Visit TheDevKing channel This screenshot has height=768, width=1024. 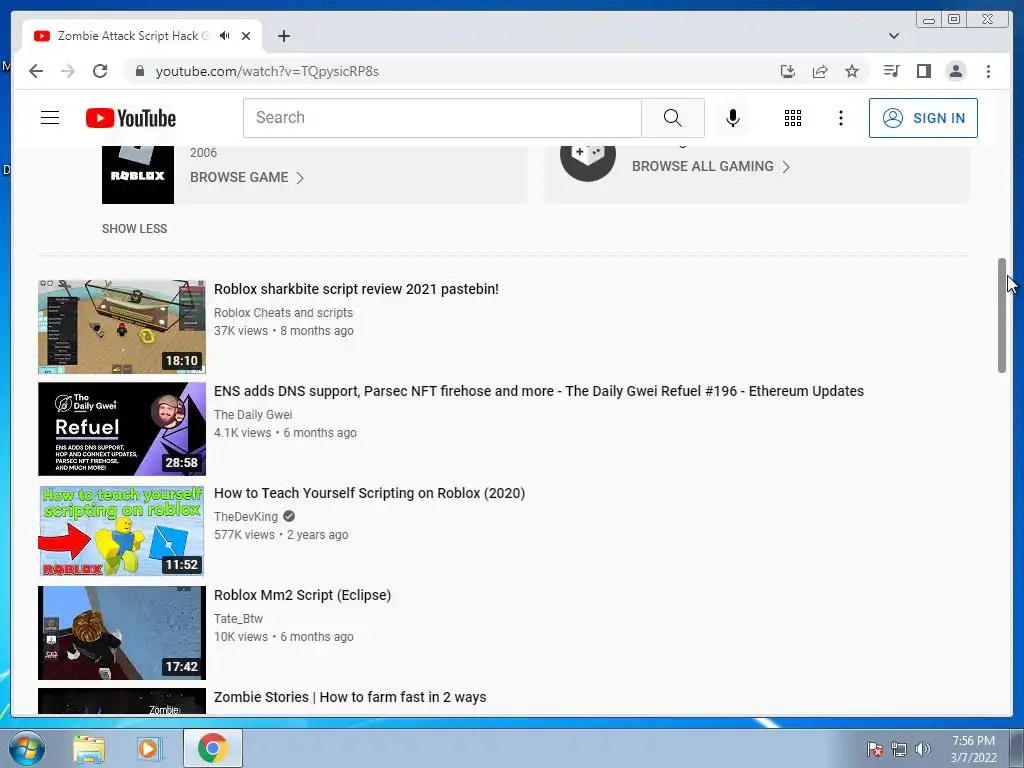[246, 517]
